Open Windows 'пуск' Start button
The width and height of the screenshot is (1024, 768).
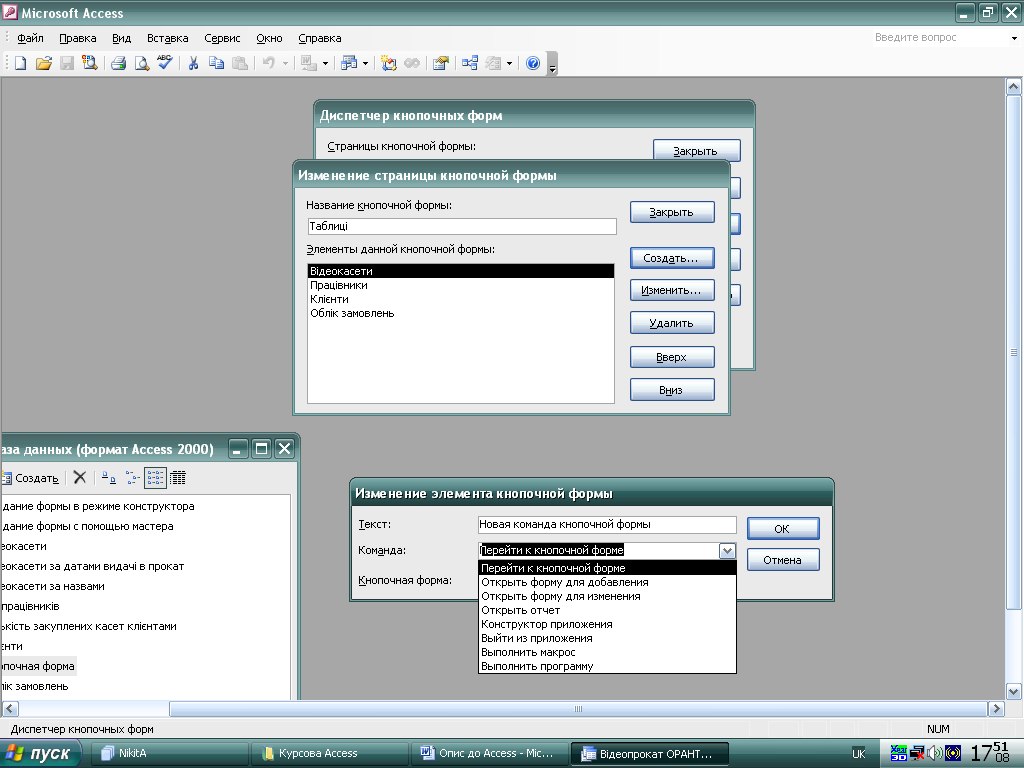pyautogui.click(x=40, y=754)
